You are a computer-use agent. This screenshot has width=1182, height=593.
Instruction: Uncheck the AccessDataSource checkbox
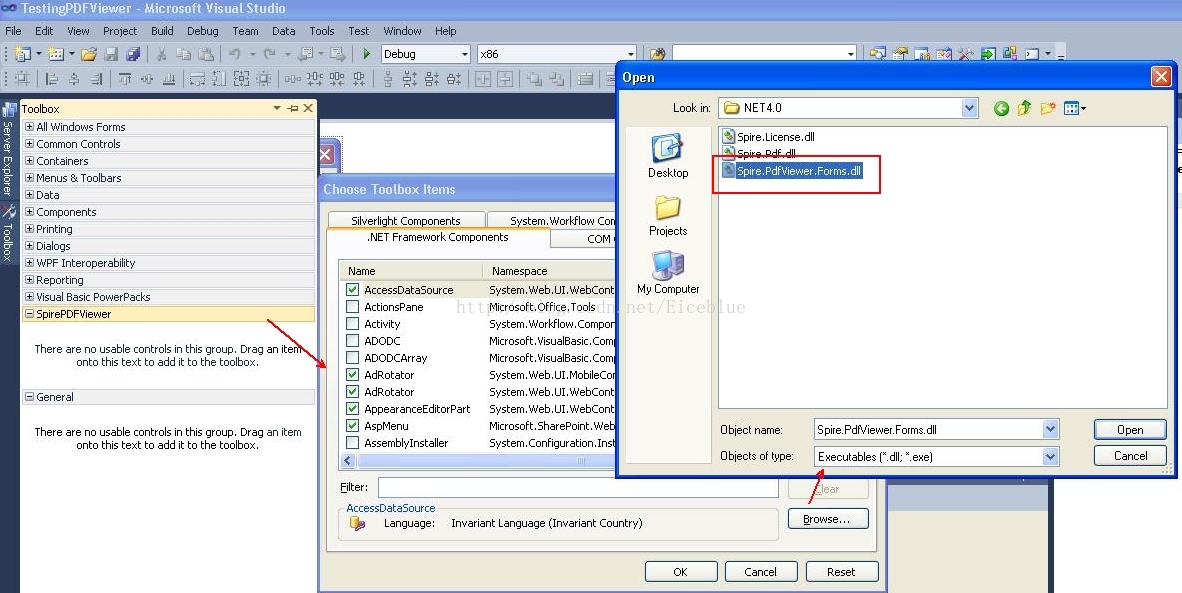[352, 290]
